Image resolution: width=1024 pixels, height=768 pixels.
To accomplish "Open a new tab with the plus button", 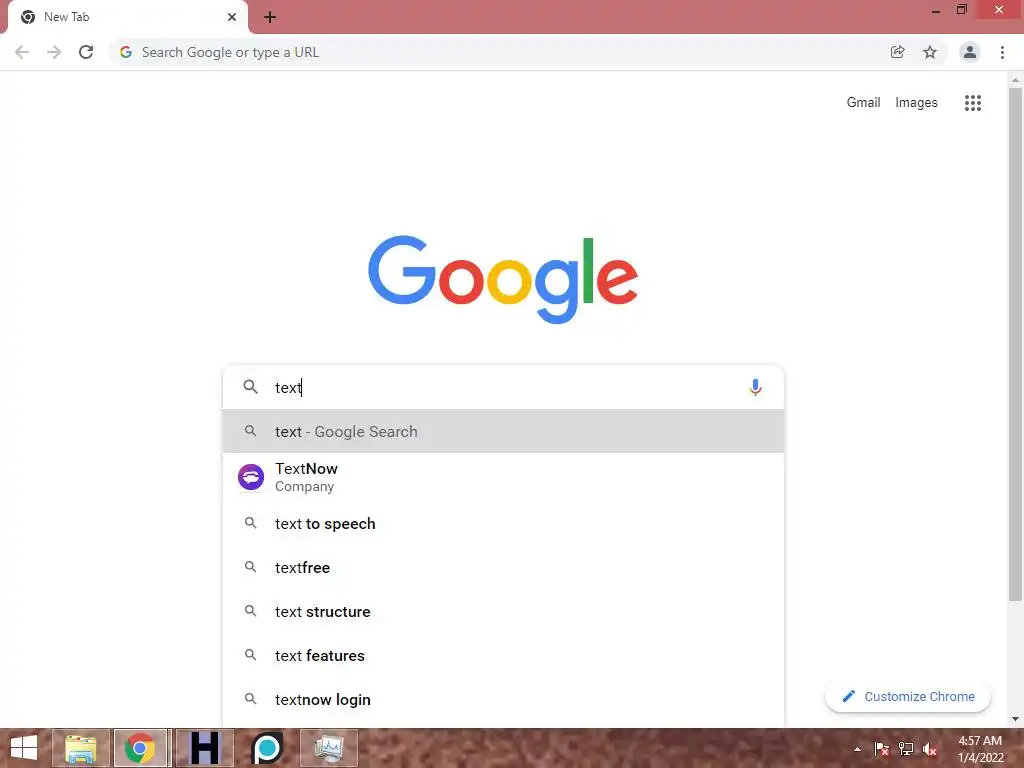I will (x=270, y=17).
